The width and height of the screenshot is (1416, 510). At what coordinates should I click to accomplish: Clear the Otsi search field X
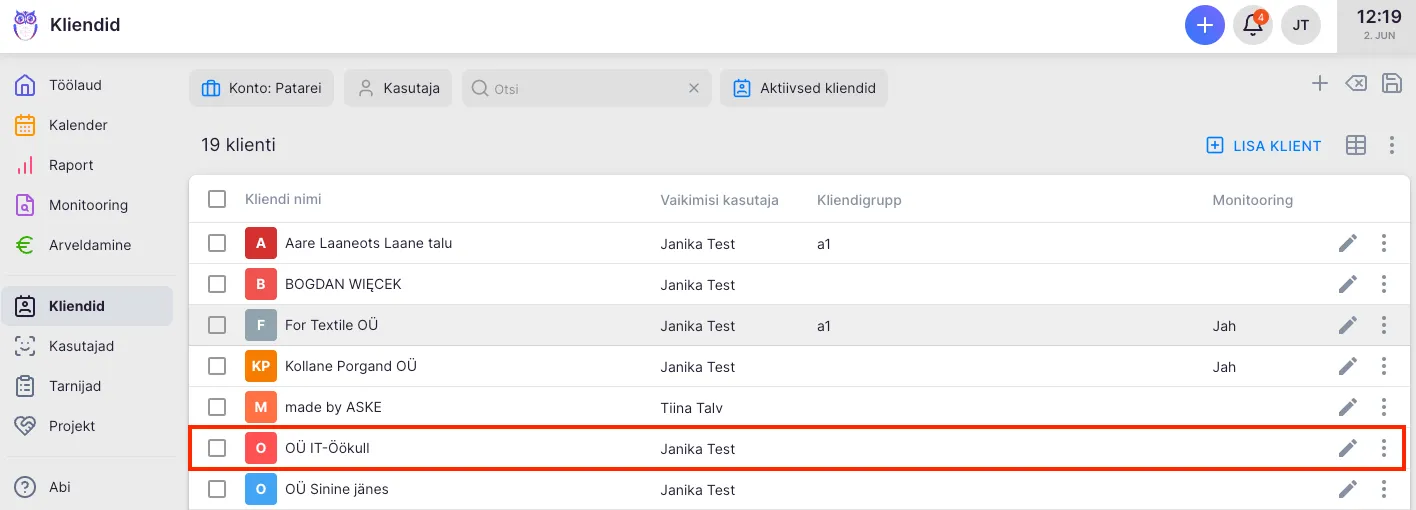point(693,88)
